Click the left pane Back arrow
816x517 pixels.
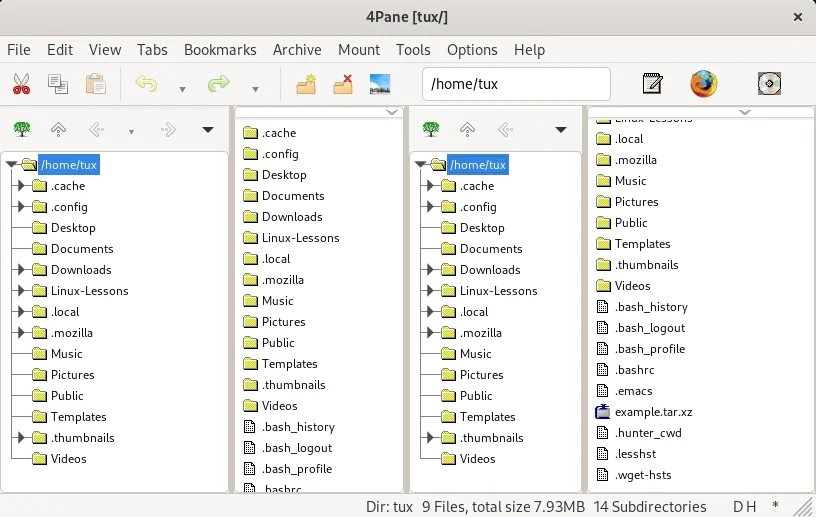click(96, 129)
